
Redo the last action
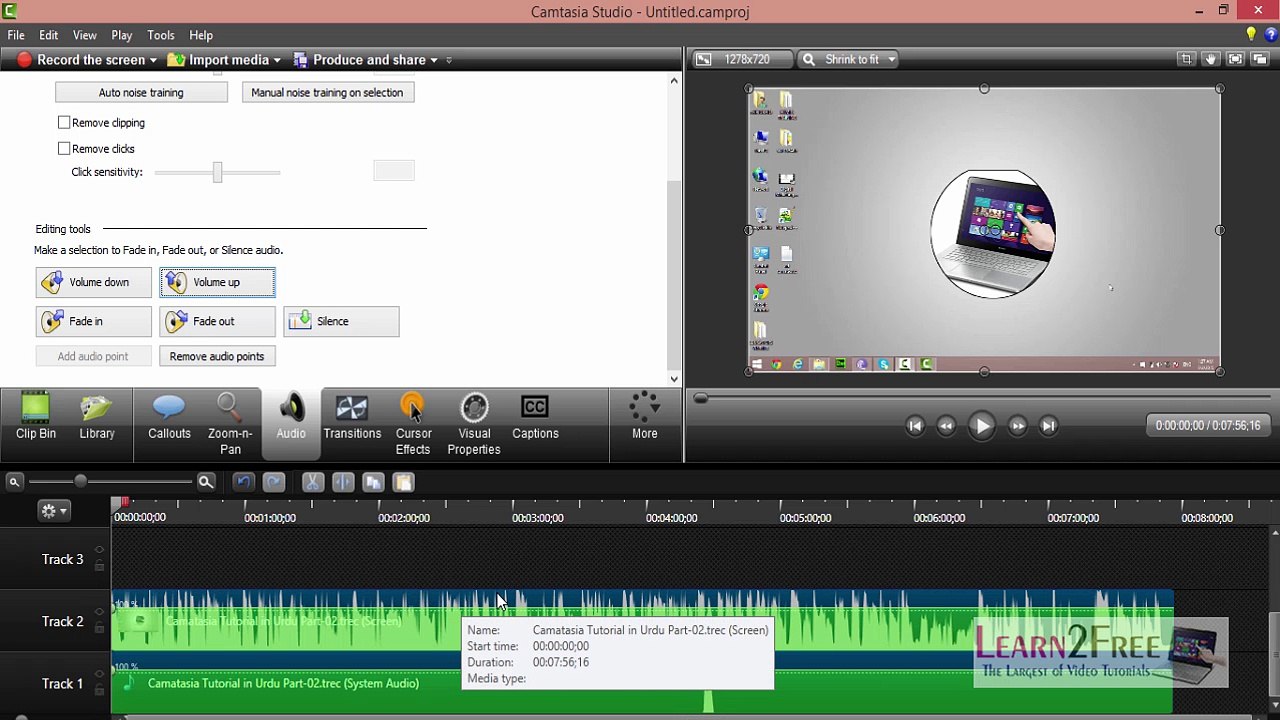(x=274, y=483)
